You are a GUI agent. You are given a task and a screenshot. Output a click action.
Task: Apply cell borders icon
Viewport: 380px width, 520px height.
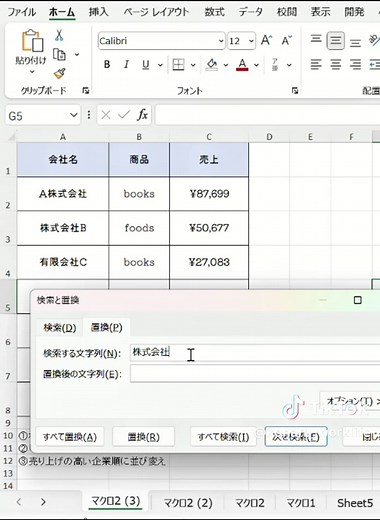(x=178, y=64)
